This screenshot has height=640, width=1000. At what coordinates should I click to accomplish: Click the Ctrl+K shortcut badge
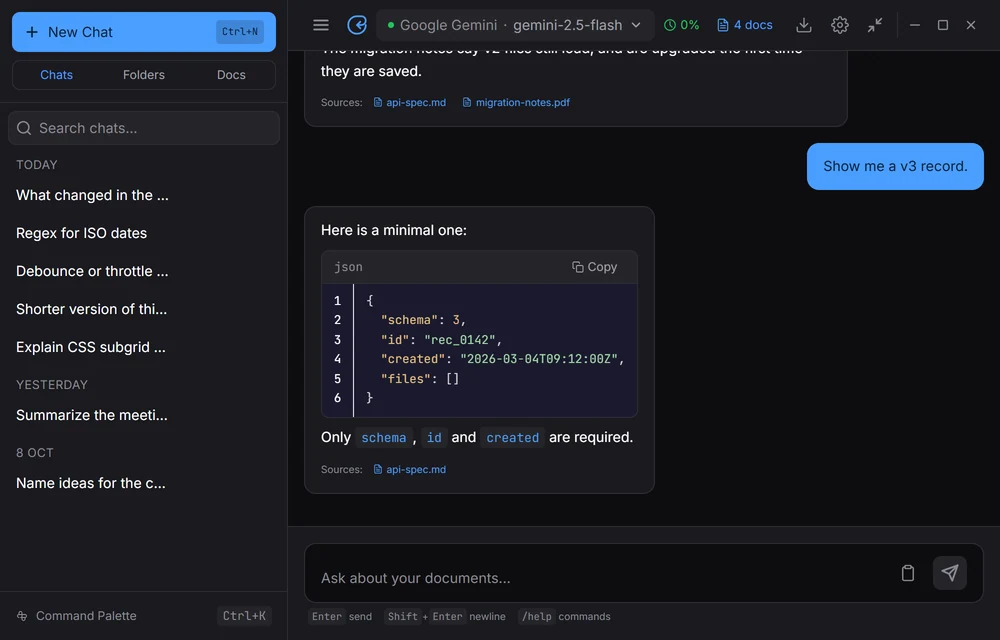(x=244, y=616)
